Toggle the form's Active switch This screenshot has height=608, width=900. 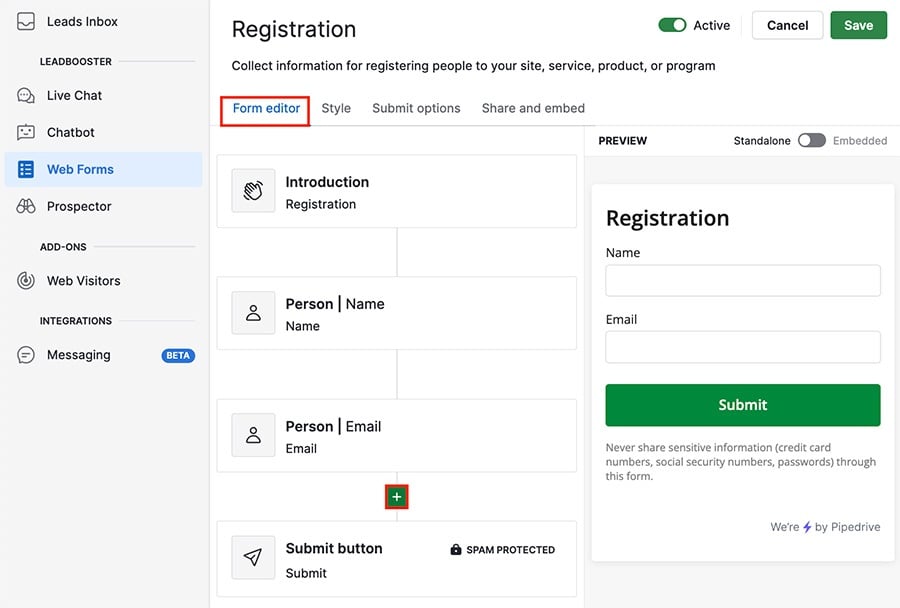coord(672,24)
